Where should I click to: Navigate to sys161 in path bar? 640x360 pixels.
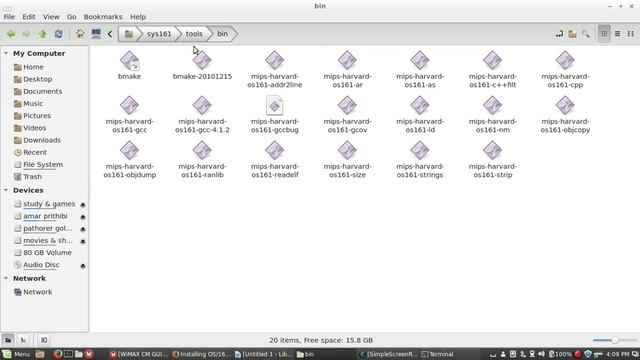pyautogui.click(x=159, y=34)
